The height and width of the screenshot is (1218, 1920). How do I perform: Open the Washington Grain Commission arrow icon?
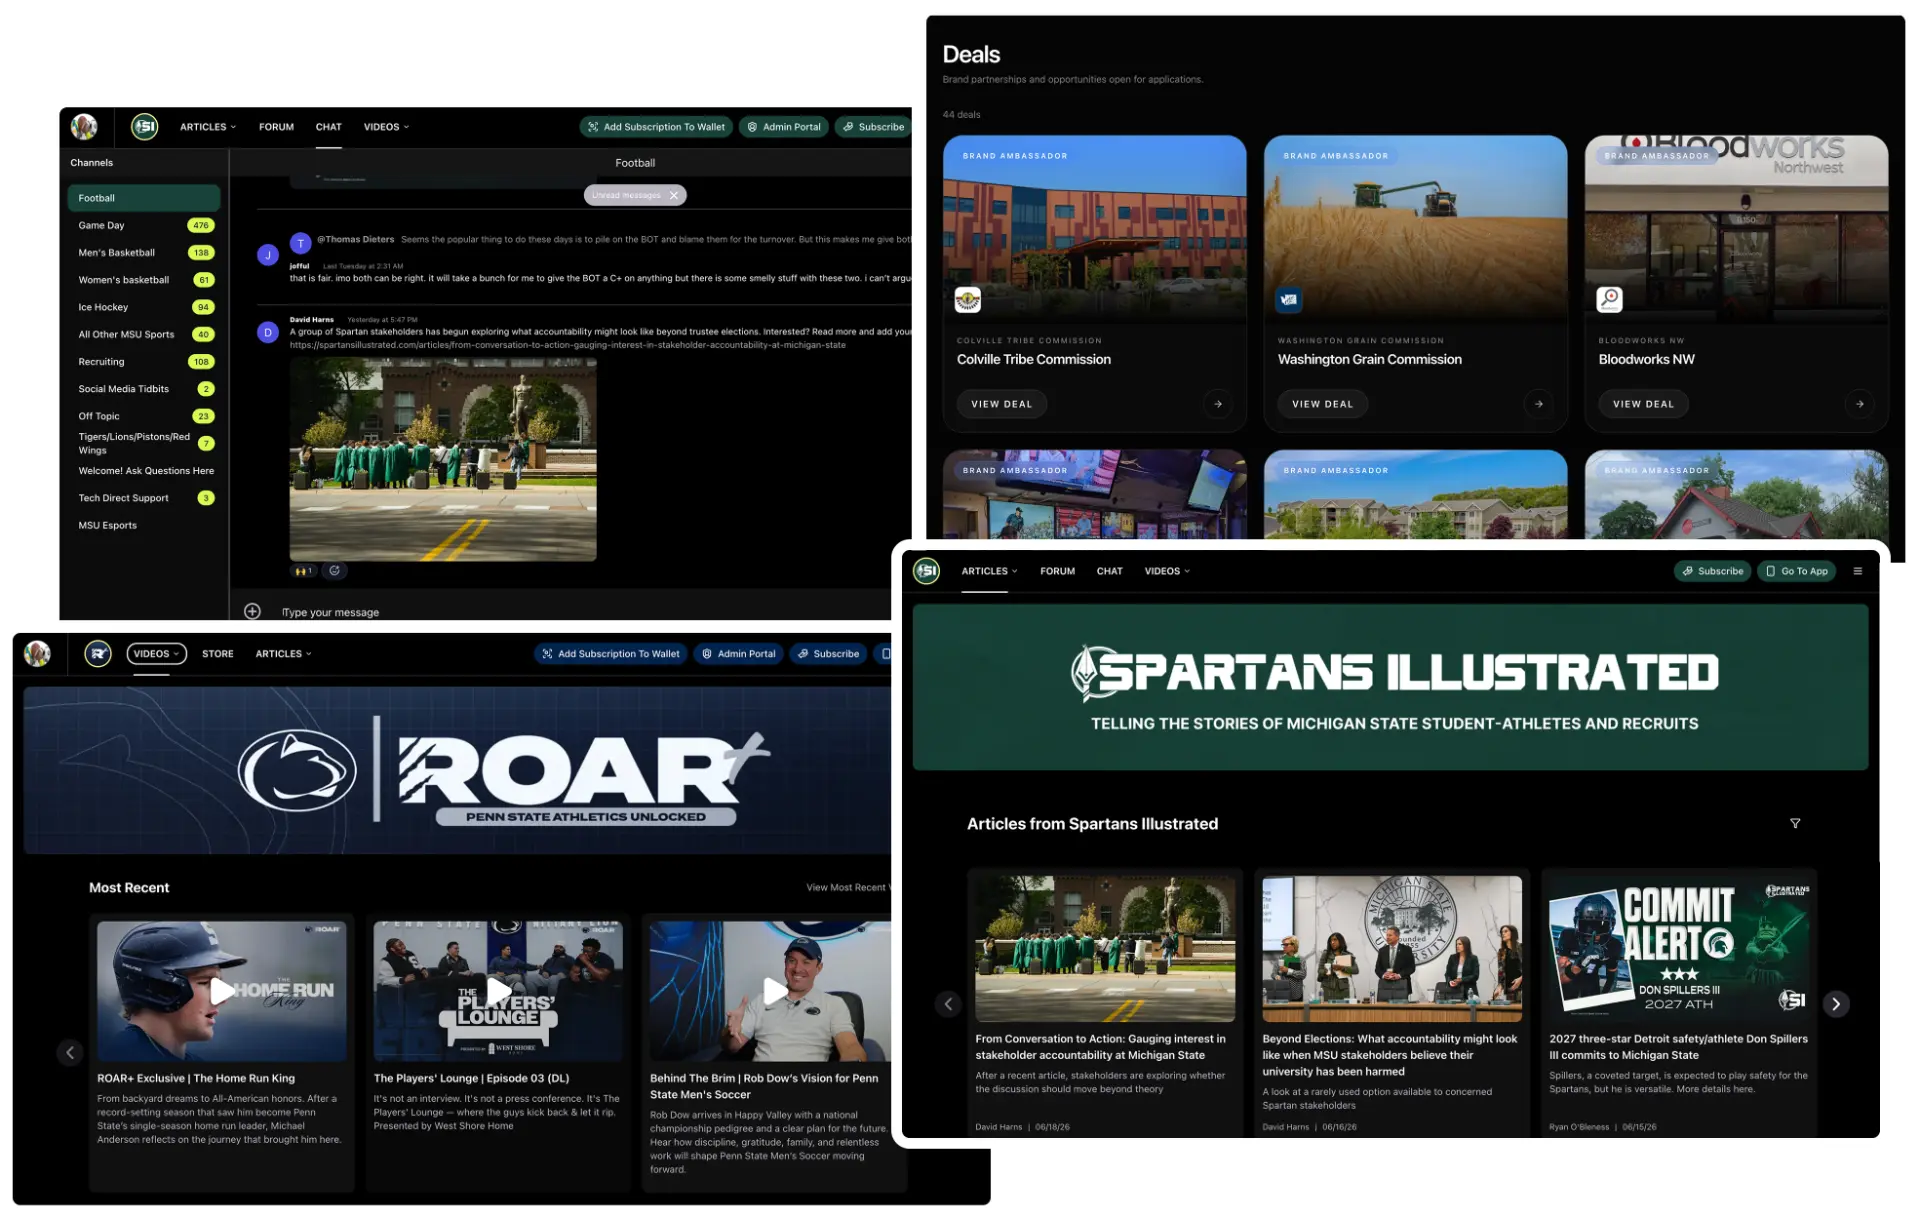pyautogui.click(x=1538, y=404)
